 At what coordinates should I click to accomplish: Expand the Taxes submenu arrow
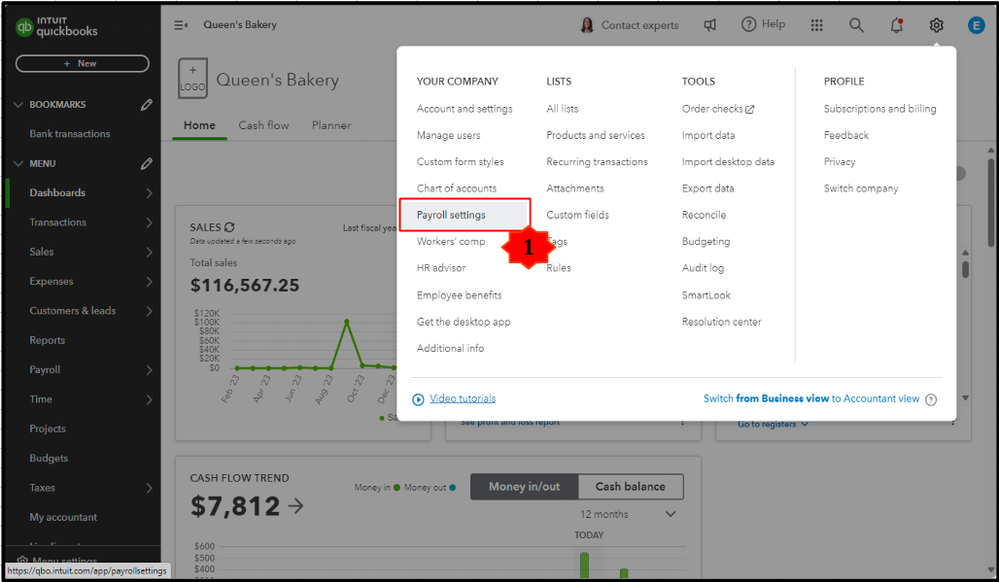148,488
